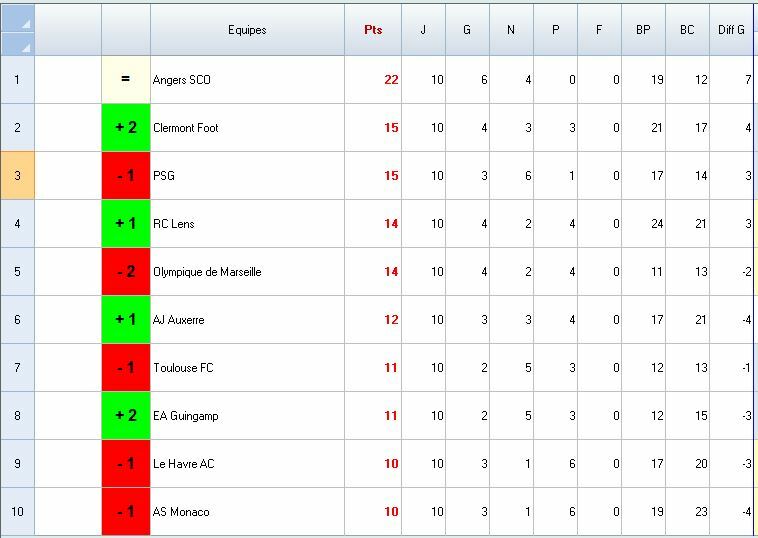Select the RC Lens team name cell
The width and height of the screenshot is (758, 538).
(247, 224)
